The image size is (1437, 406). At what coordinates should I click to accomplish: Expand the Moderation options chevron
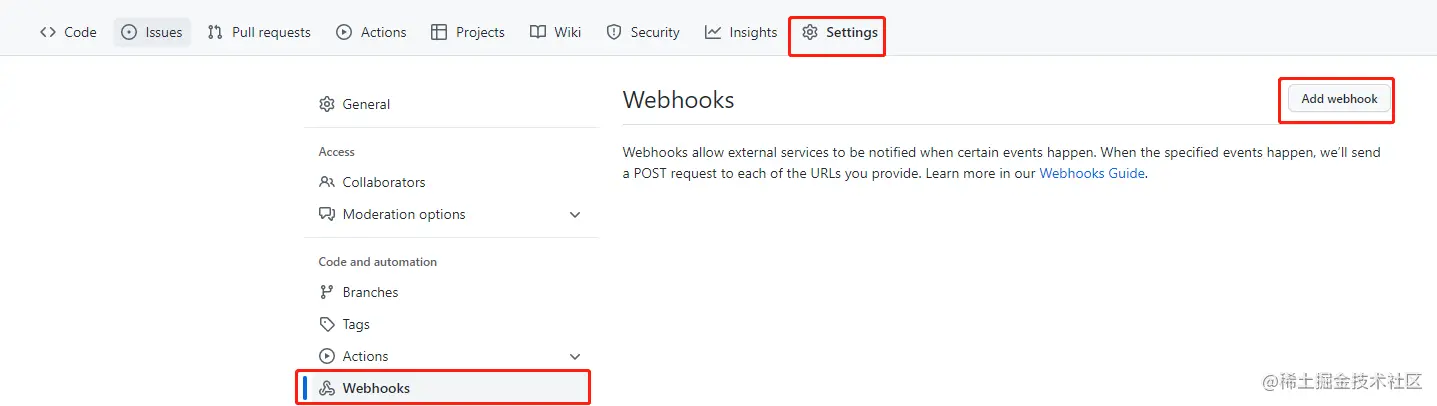tap(575, 214)
